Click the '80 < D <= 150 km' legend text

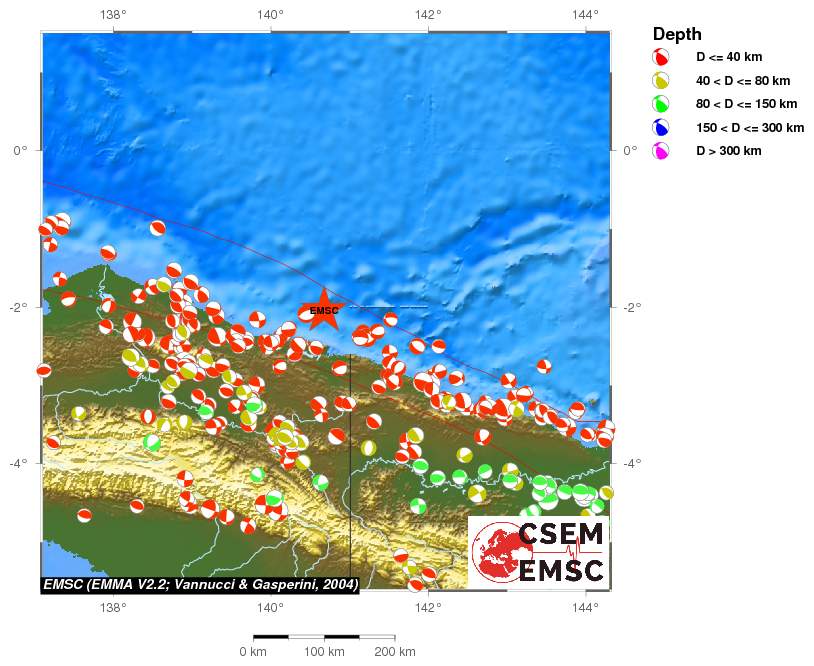pyautogui.click(x=746, y=104)
